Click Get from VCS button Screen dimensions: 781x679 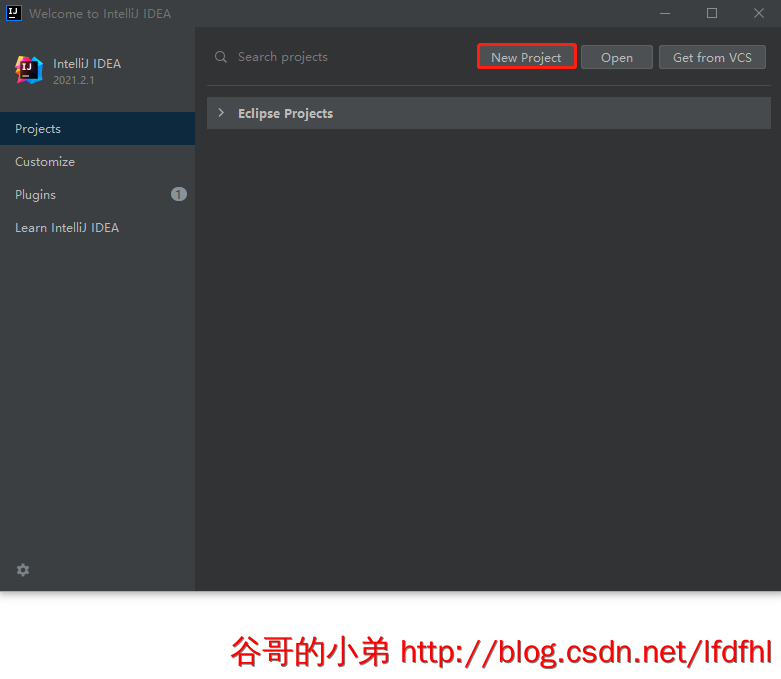pos(712,57)
